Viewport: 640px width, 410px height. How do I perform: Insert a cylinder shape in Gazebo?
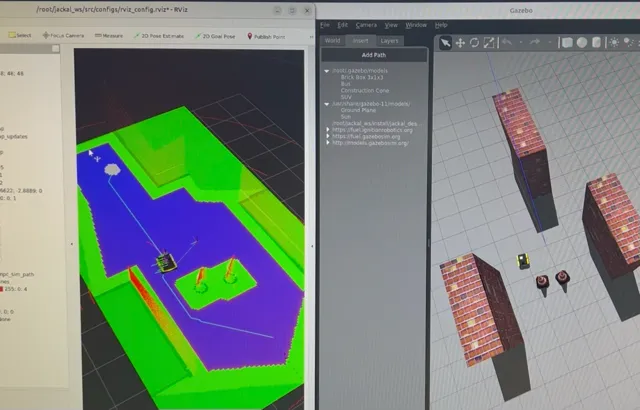[x=596, y=42]
